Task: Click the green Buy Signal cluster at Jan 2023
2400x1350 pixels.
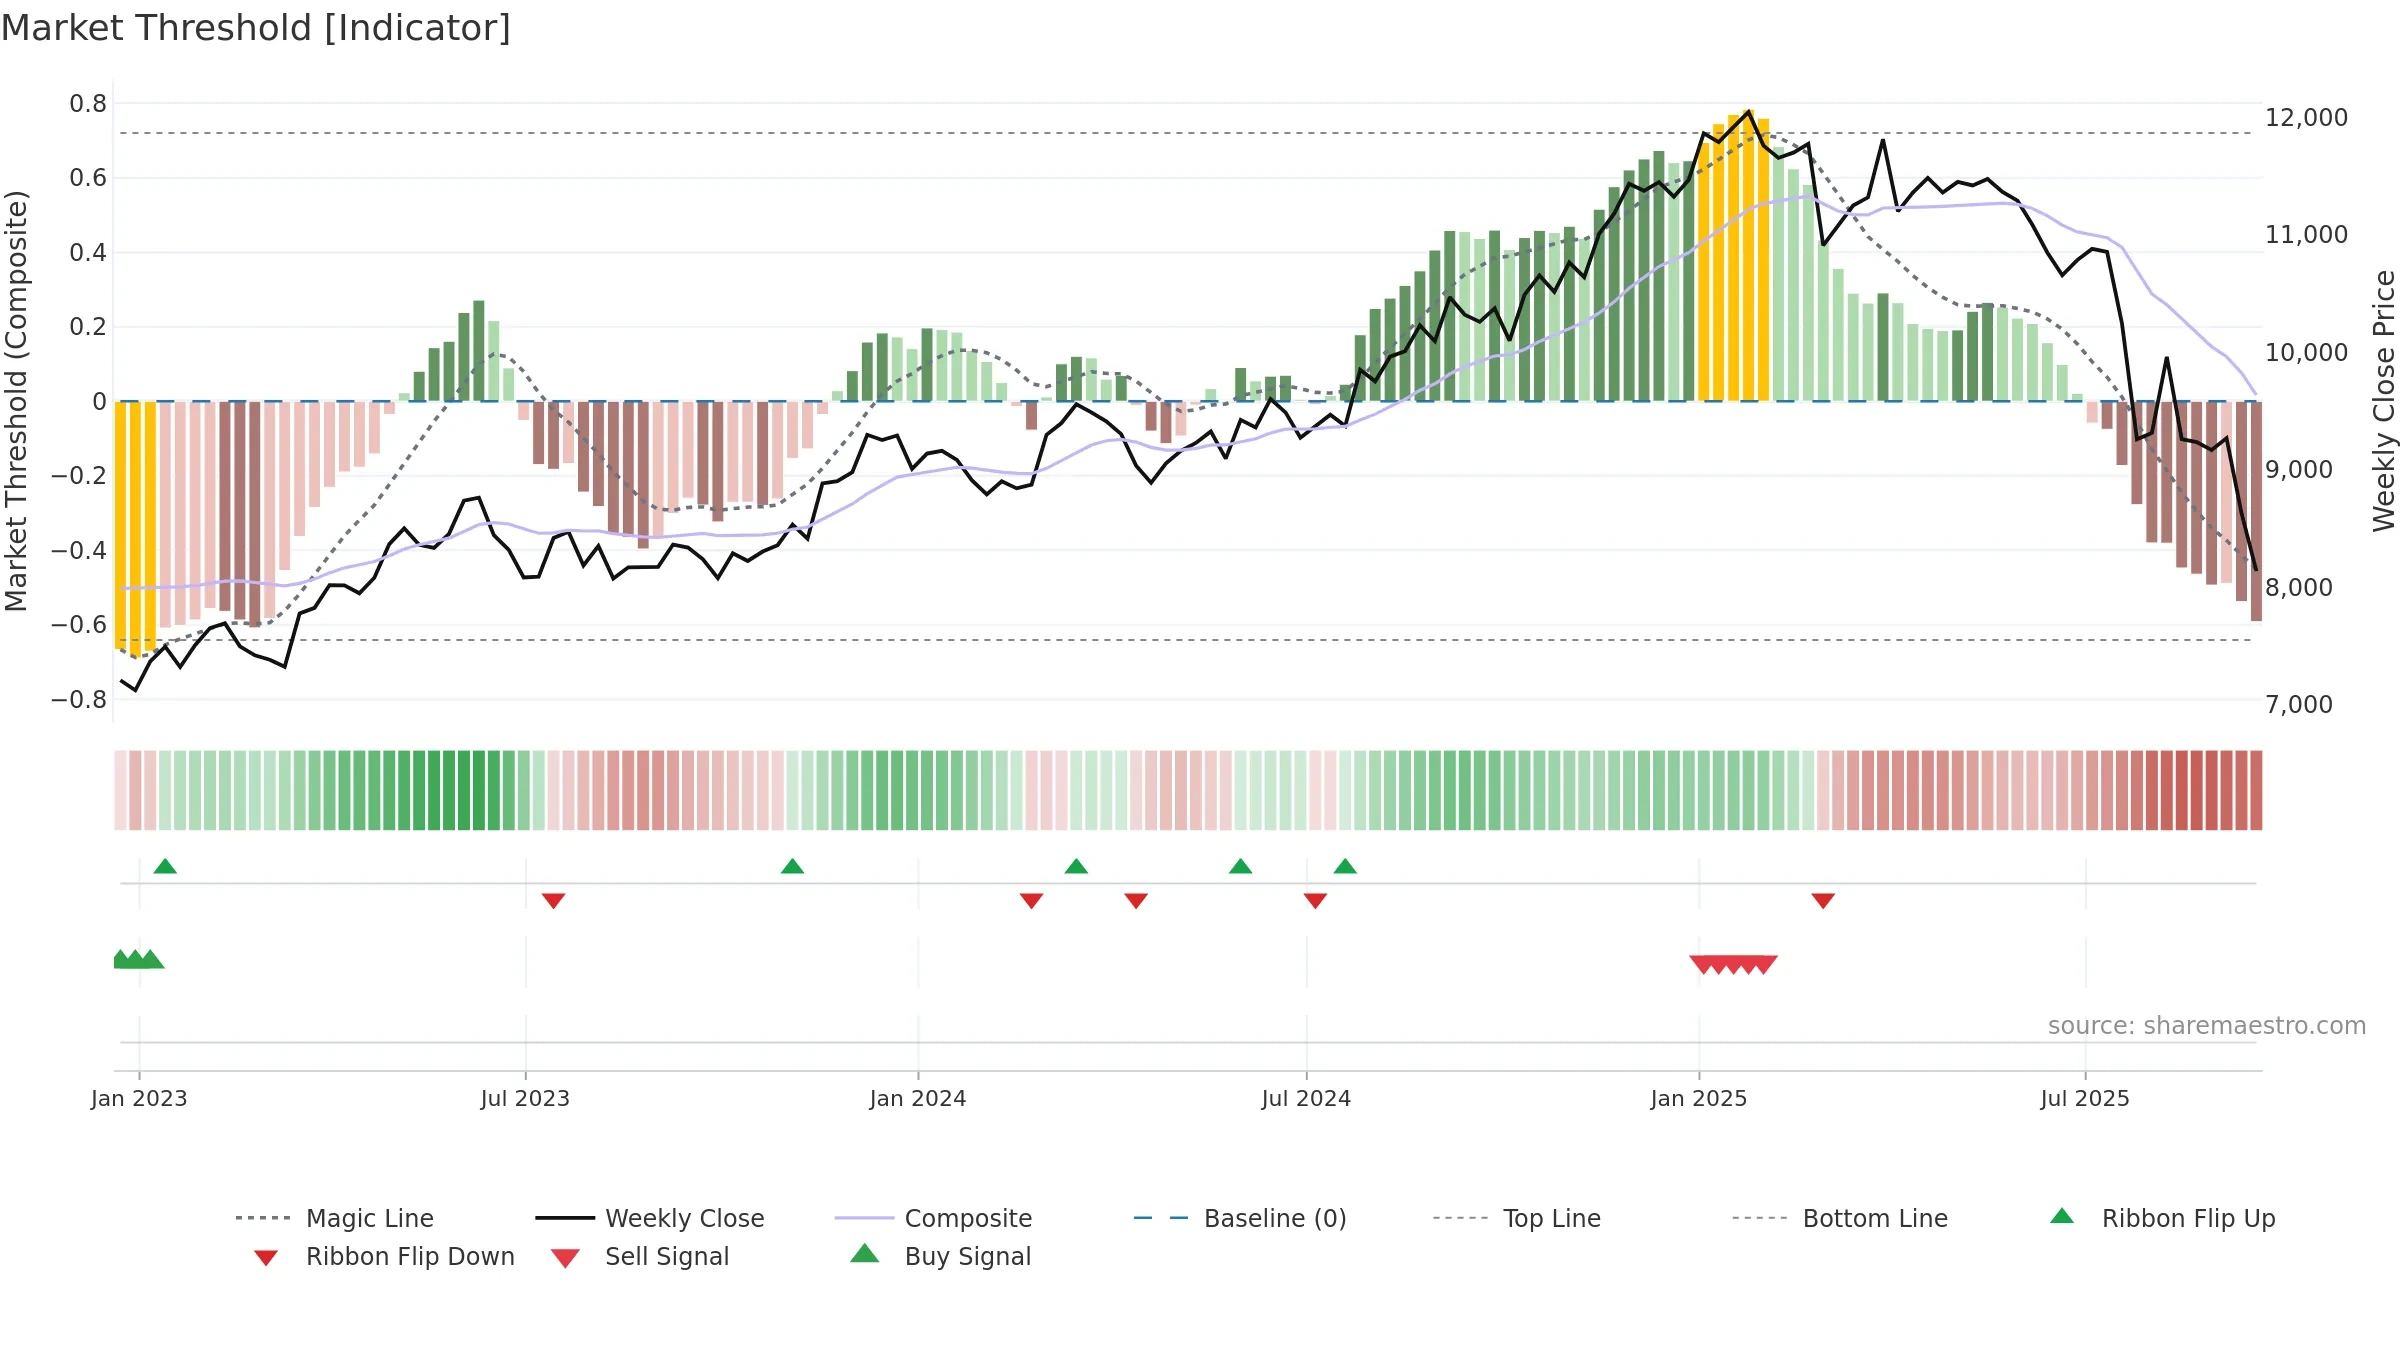Action: point(138,959)
